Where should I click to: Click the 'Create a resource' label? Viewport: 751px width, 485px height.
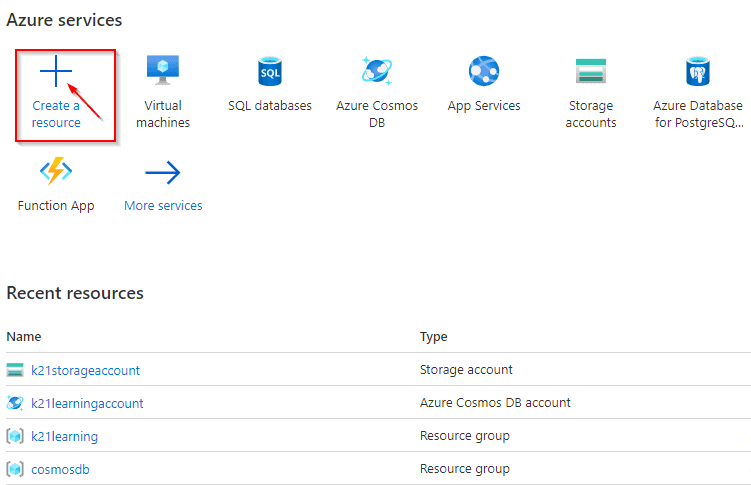pos(56,114)
